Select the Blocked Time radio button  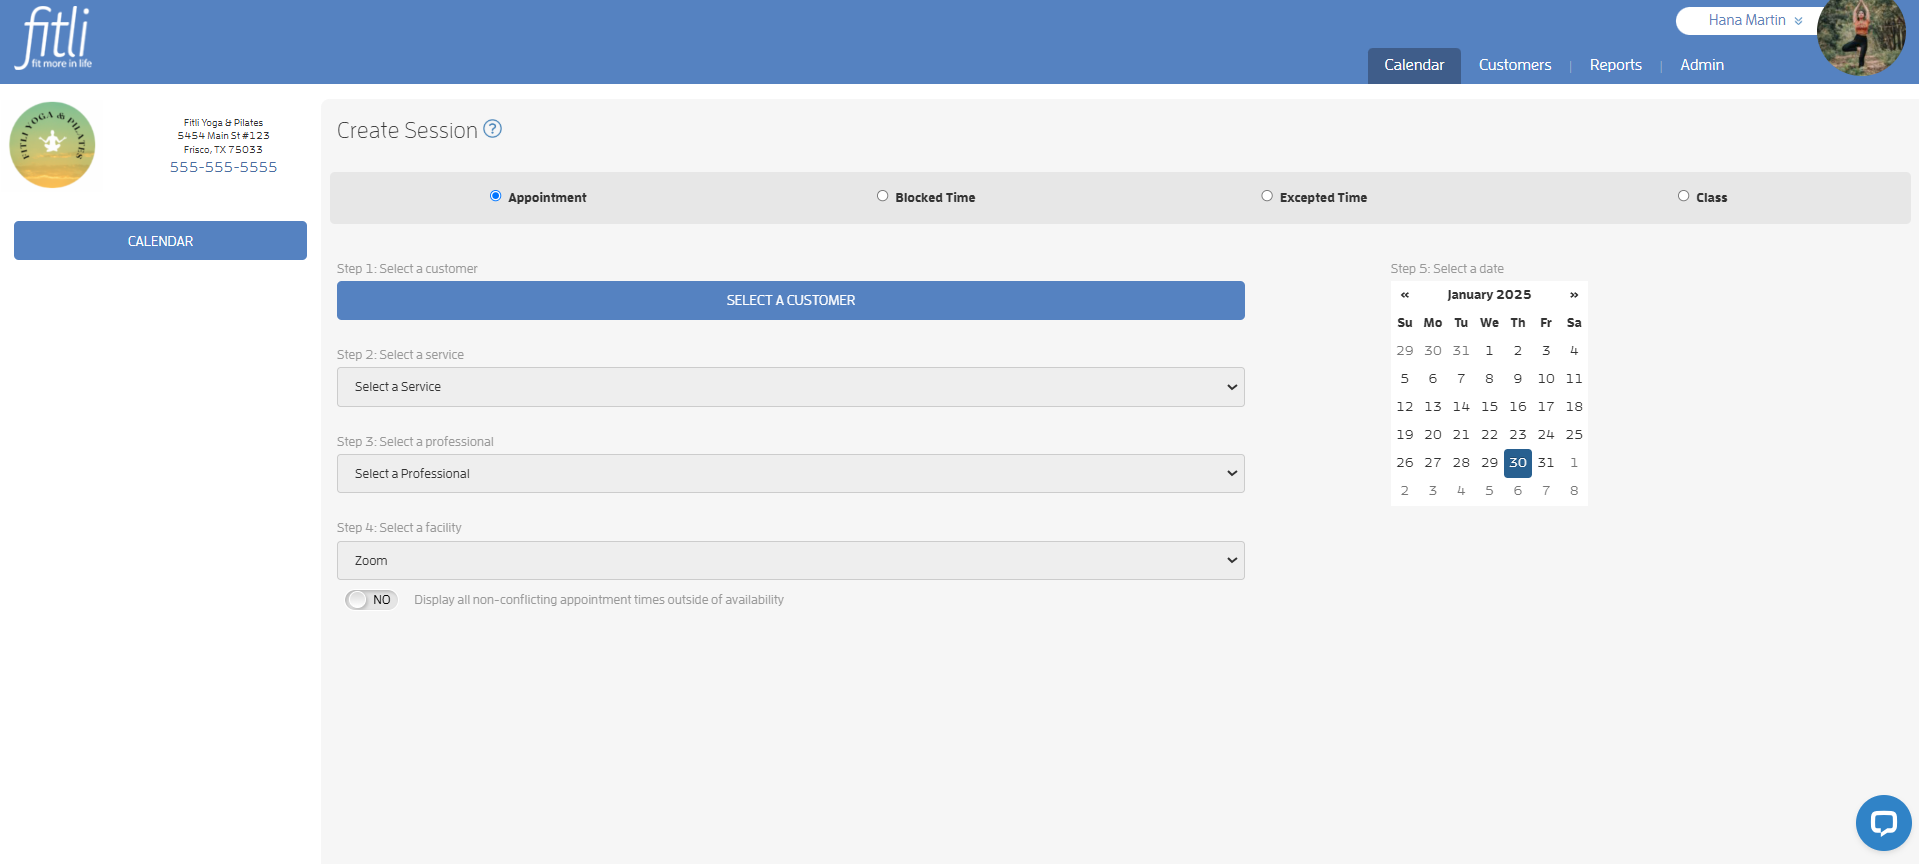pos(882,196)
